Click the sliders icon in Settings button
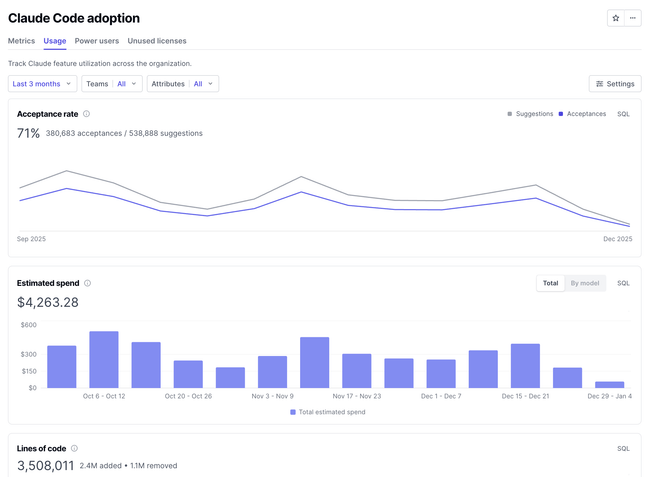 click(599, 84)
